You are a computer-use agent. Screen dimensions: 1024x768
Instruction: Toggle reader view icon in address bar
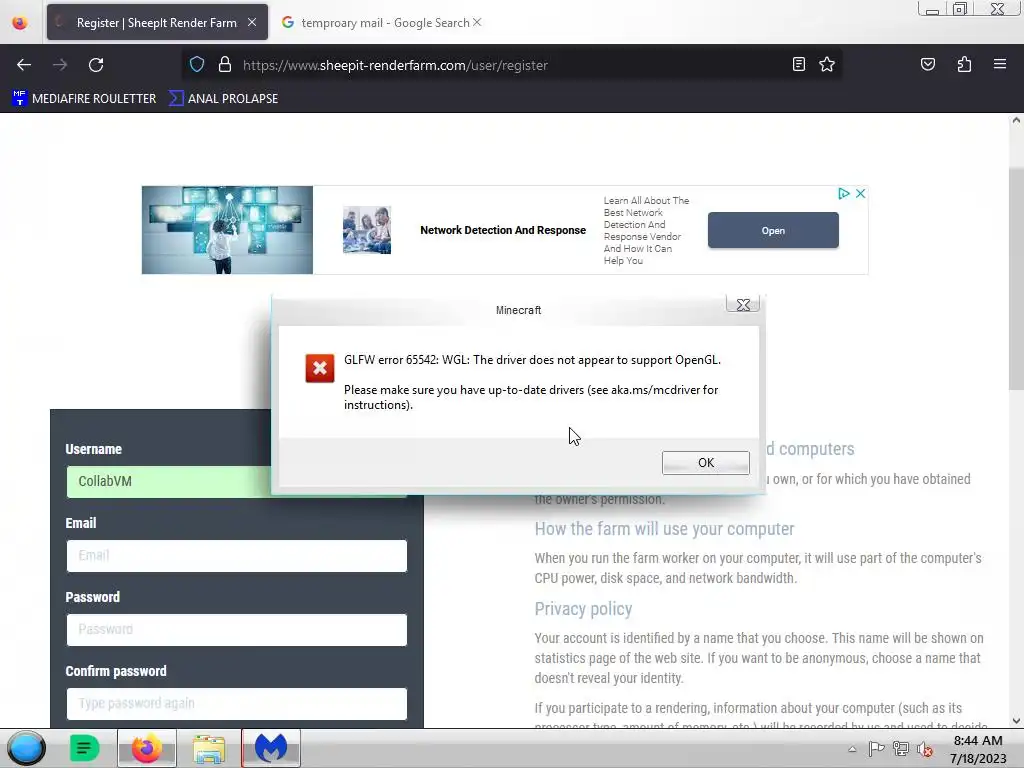coord(798,64)
